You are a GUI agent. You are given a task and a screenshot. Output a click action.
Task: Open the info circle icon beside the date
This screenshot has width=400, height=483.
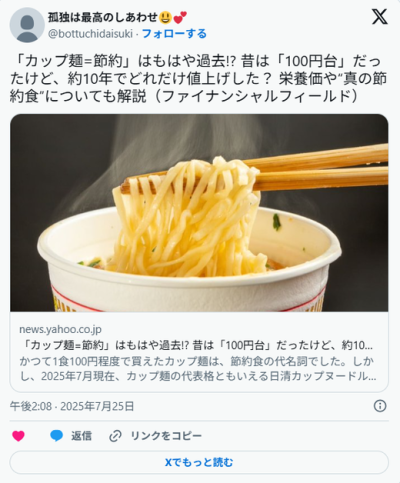[380, 406]
